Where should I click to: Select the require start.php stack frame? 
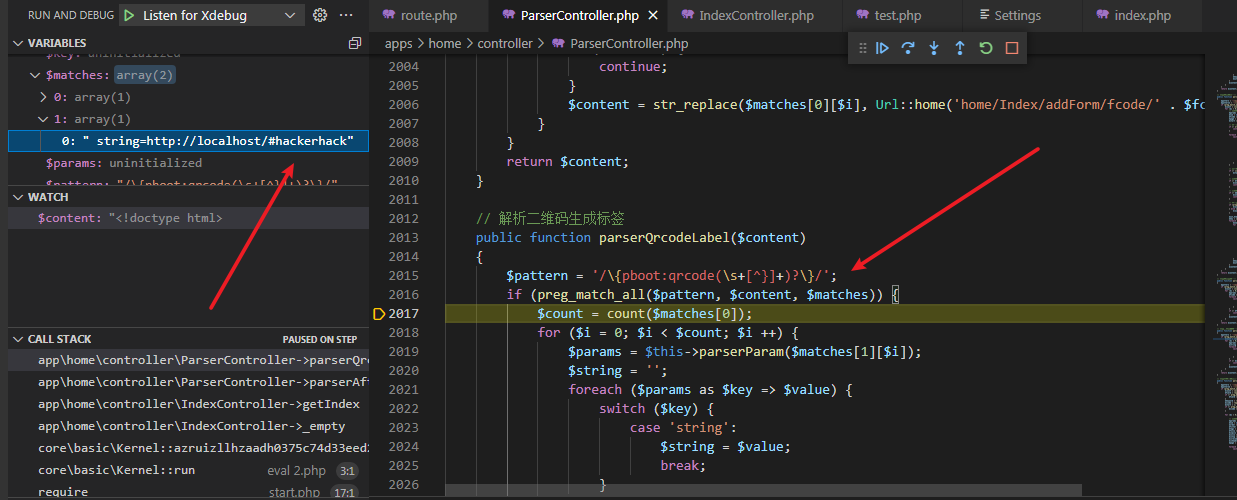188,491
